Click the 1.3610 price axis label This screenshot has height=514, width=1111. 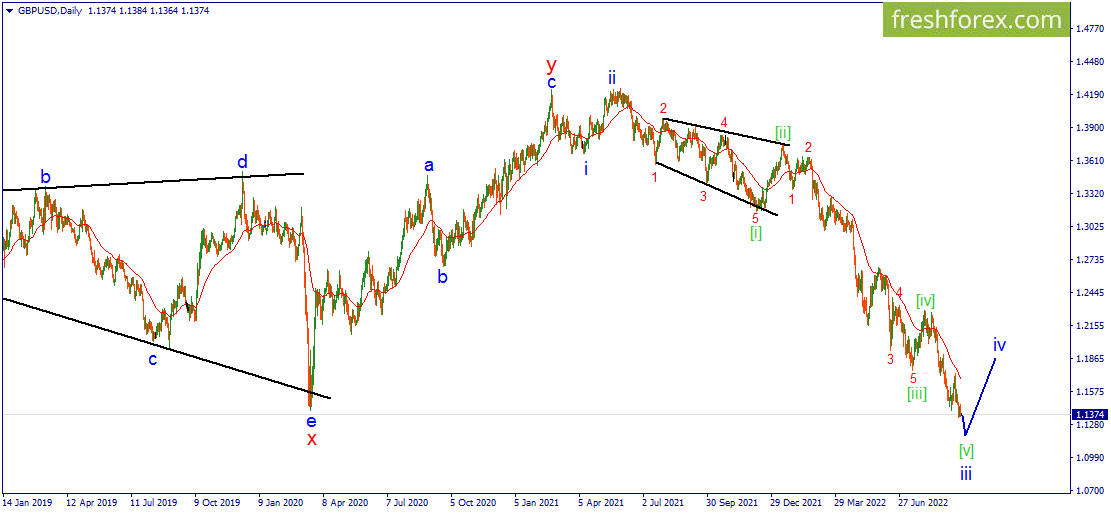(1090, 160)
